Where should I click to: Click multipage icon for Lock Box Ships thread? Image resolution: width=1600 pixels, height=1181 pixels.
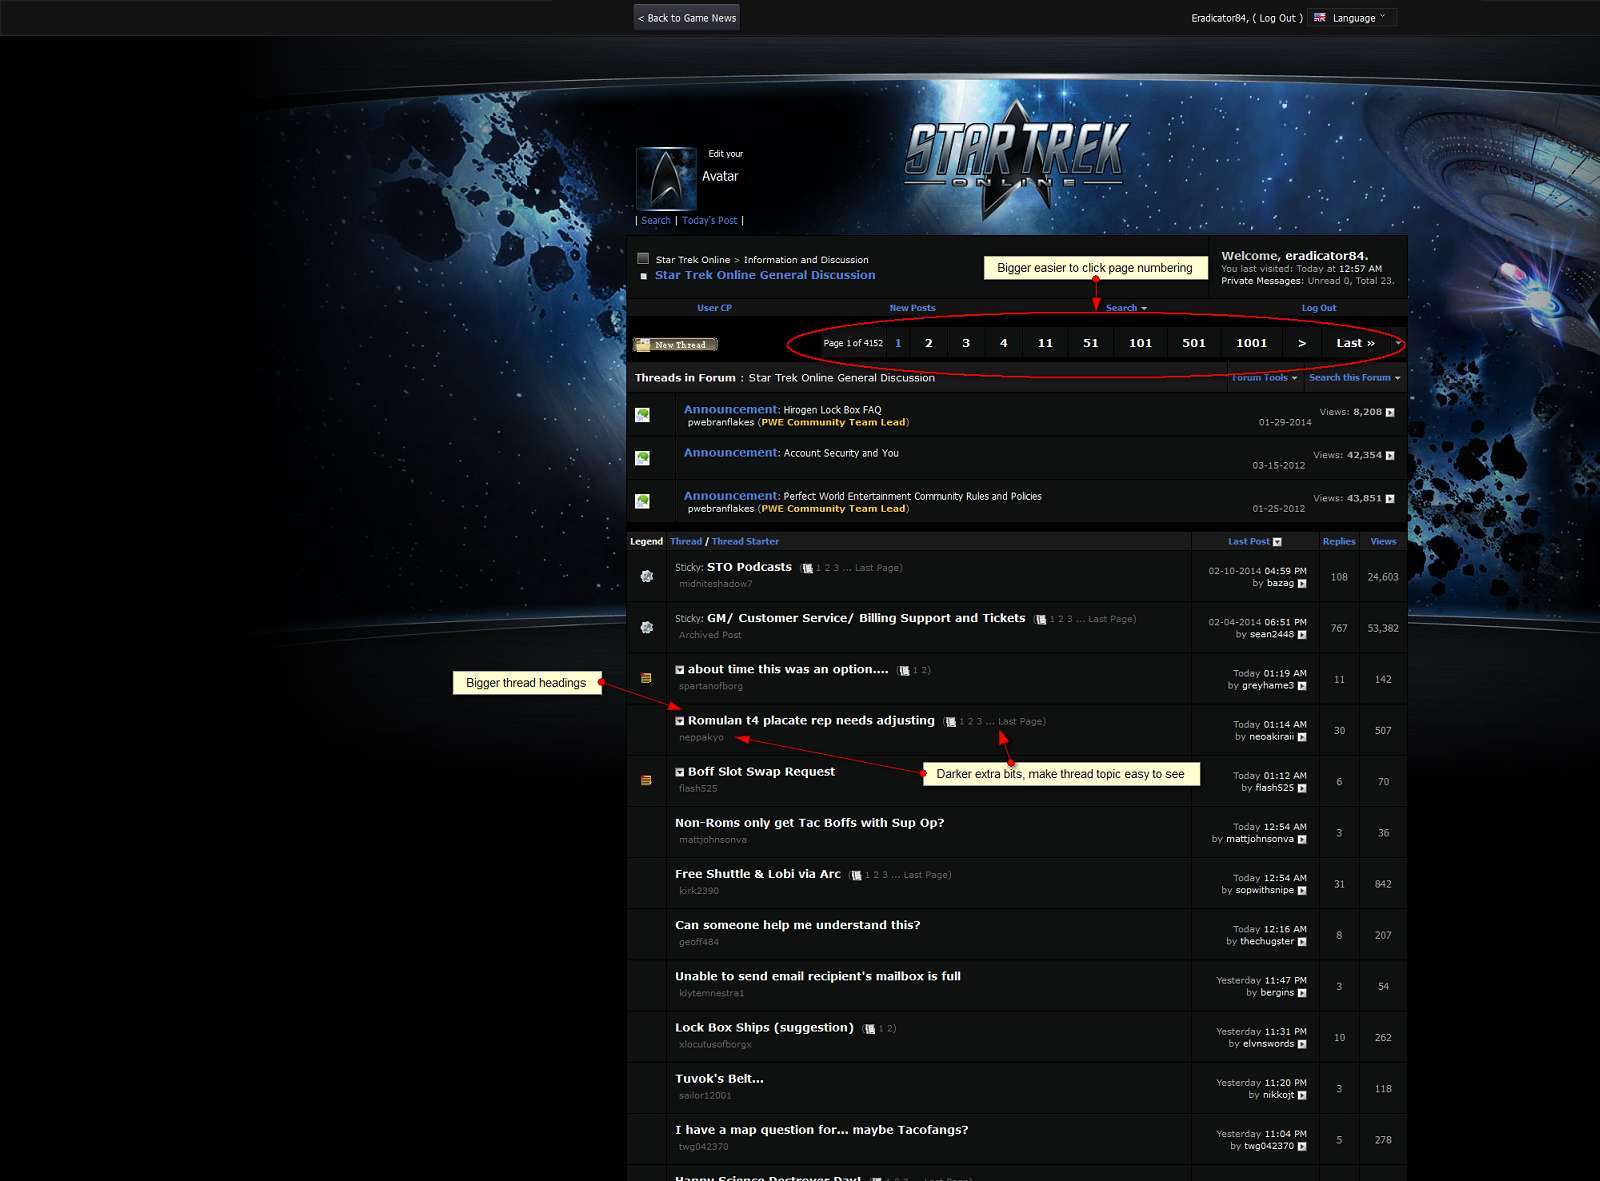pos(869,1029)
